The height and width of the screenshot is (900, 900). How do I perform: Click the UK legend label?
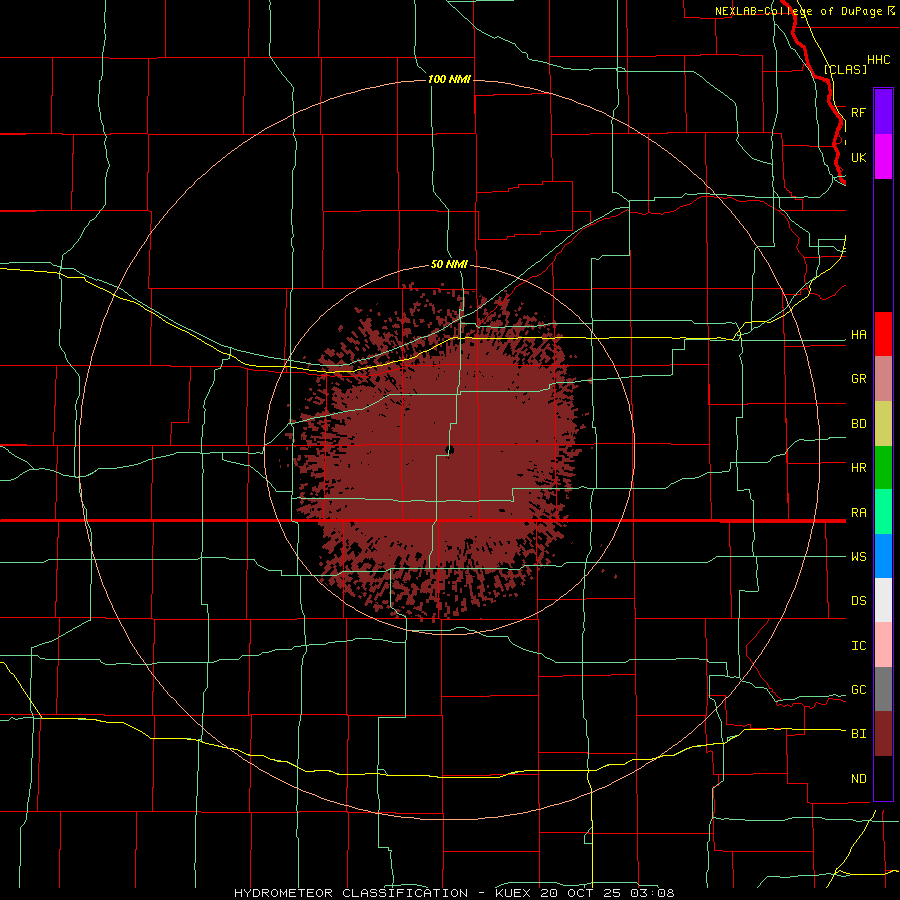(858, 157)
